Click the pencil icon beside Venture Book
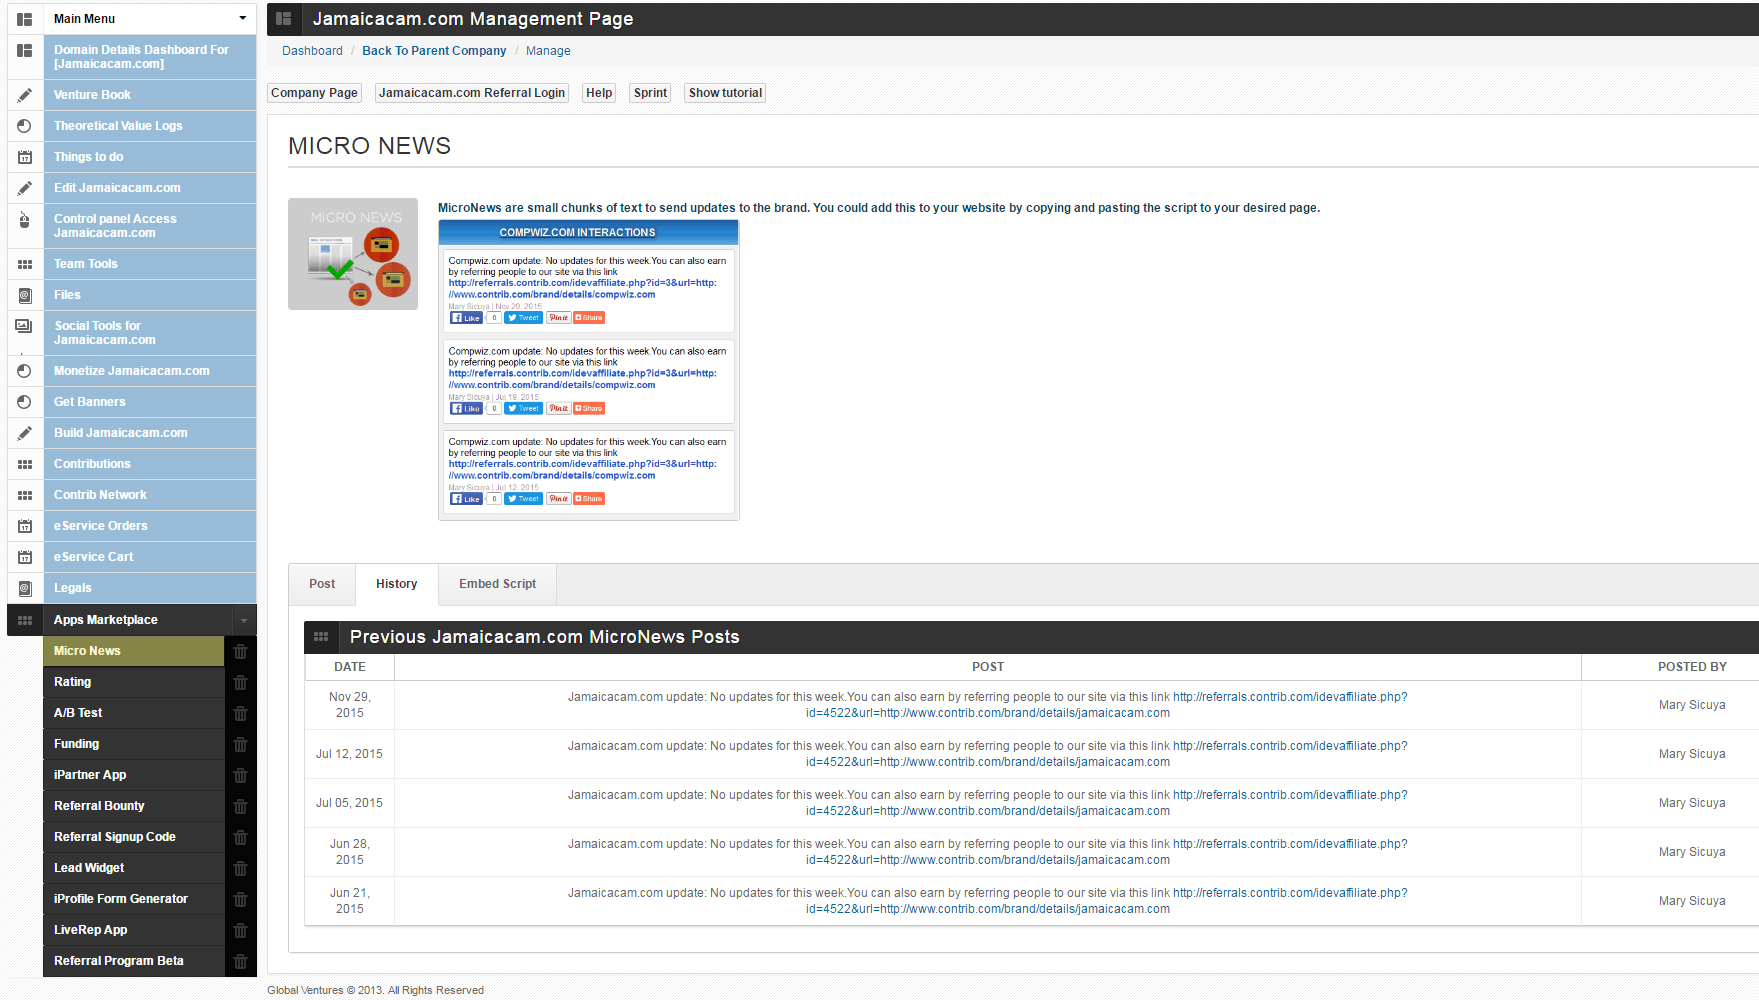This screenshot has width=1759, height=1000. pyautogui.click(x=25, y=95)
